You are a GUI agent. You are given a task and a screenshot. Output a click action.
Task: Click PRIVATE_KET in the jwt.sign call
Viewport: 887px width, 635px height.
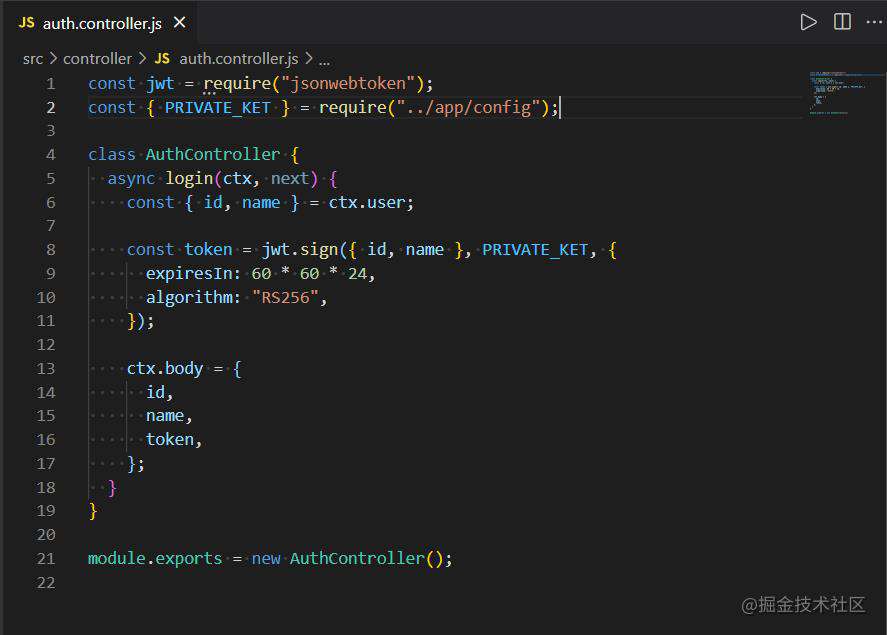(535, 249)
